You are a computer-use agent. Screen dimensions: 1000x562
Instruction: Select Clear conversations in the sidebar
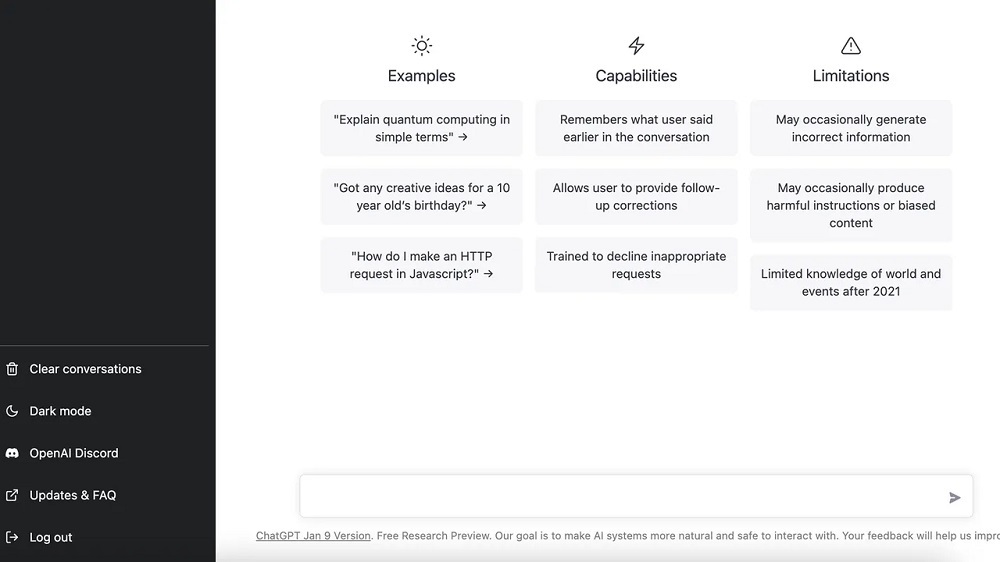click(x=85, y=369)
